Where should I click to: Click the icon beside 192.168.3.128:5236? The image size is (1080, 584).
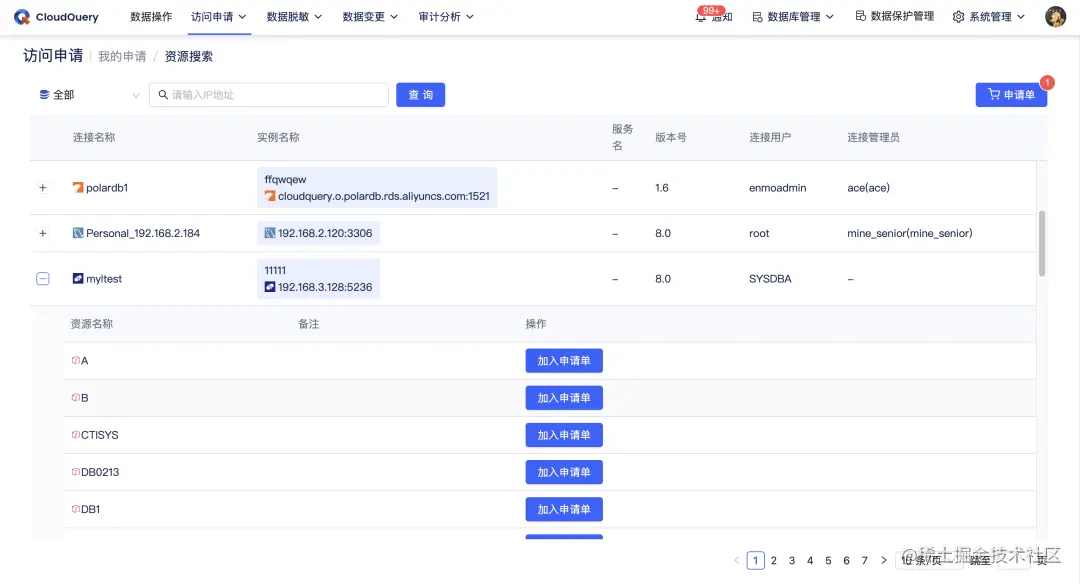[x=270, y=286]
